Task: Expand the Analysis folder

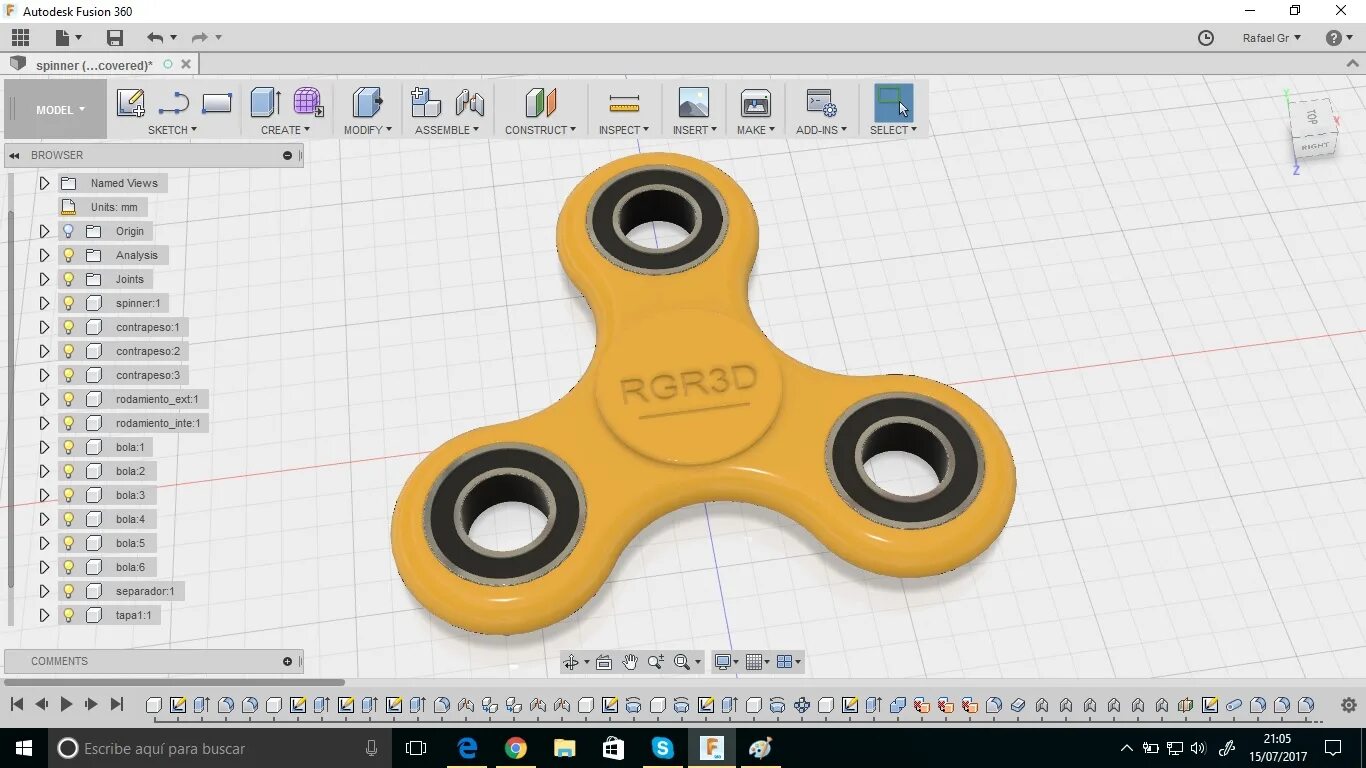Action: [44, 255]
